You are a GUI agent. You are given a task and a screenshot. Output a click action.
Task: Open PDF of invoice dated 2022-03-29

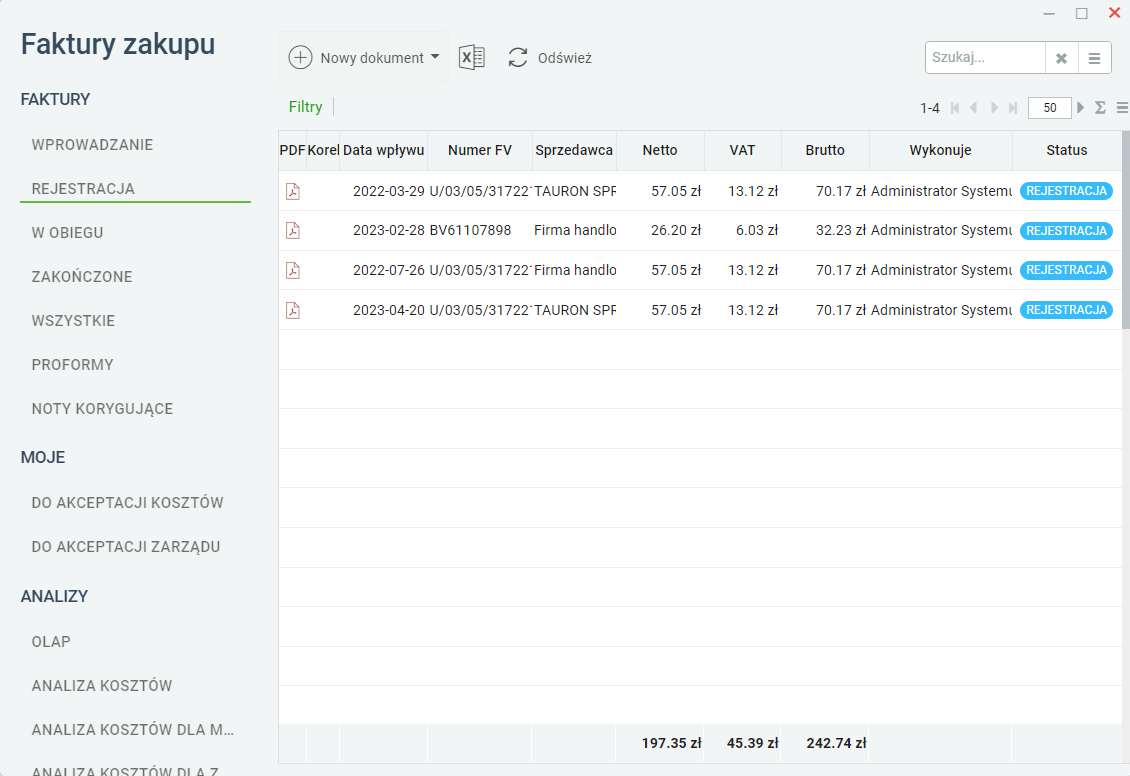pyautogui.click(x=293, y=191)
